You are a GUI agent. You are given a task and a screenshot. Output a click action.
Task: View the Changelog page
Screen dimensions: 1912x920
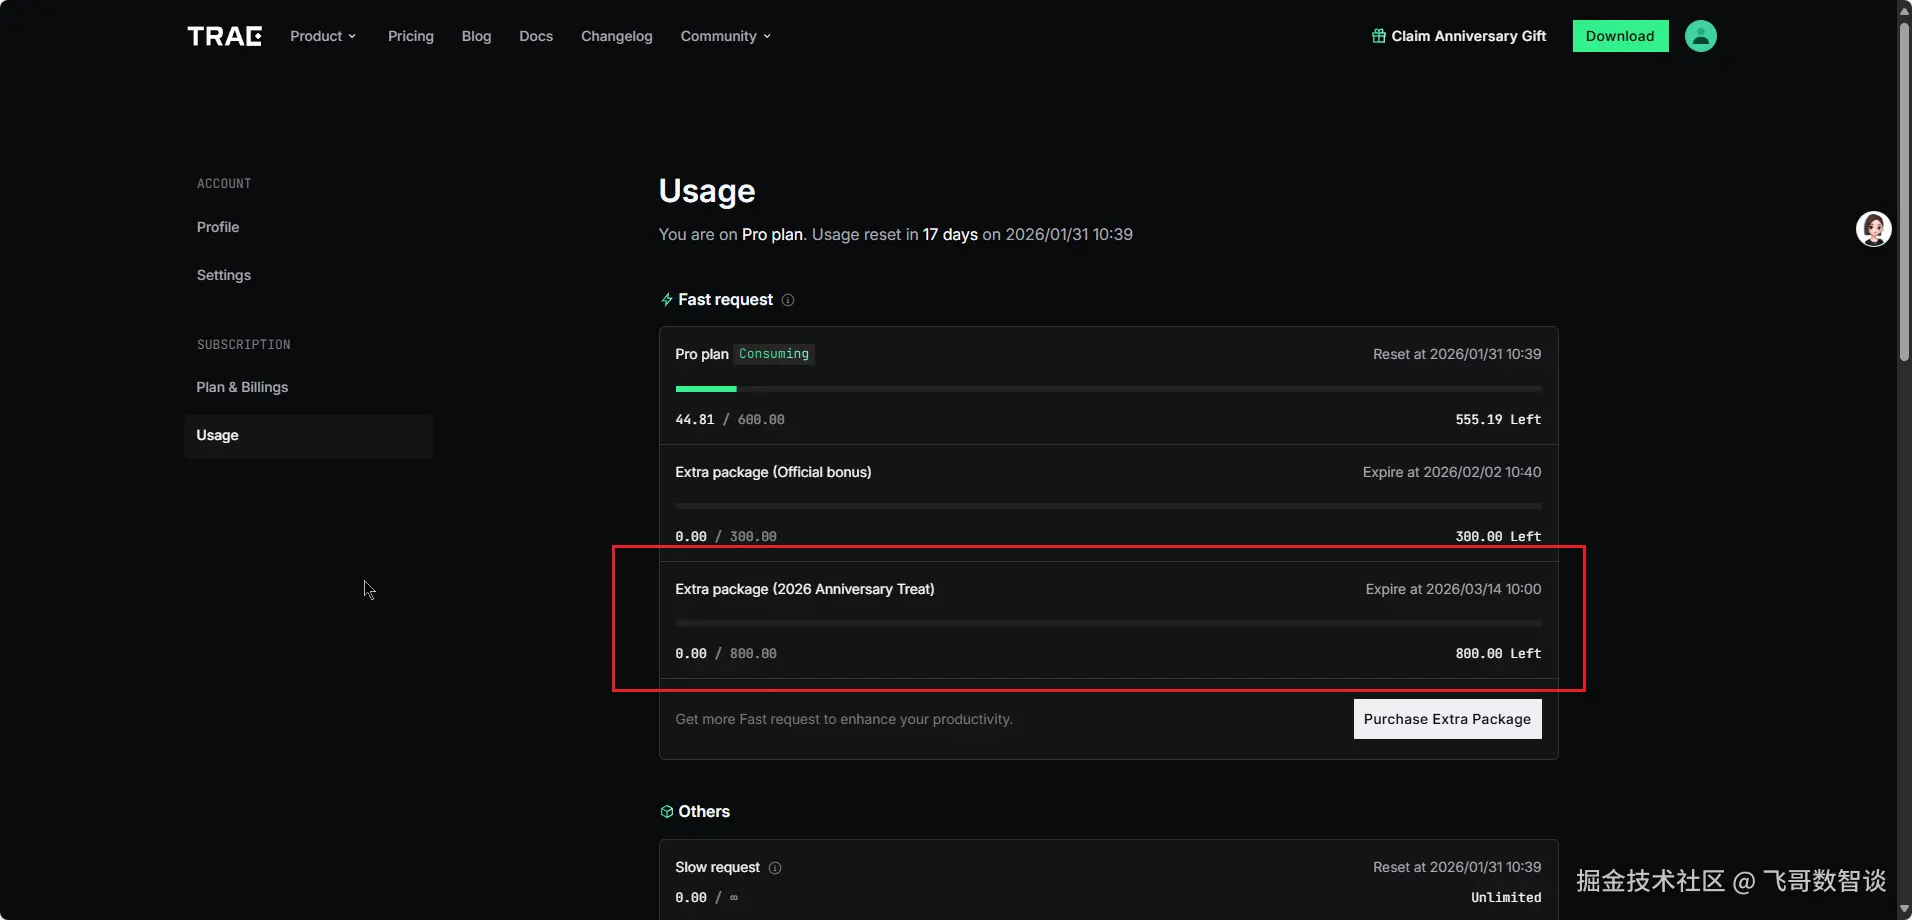coord(616,36)
